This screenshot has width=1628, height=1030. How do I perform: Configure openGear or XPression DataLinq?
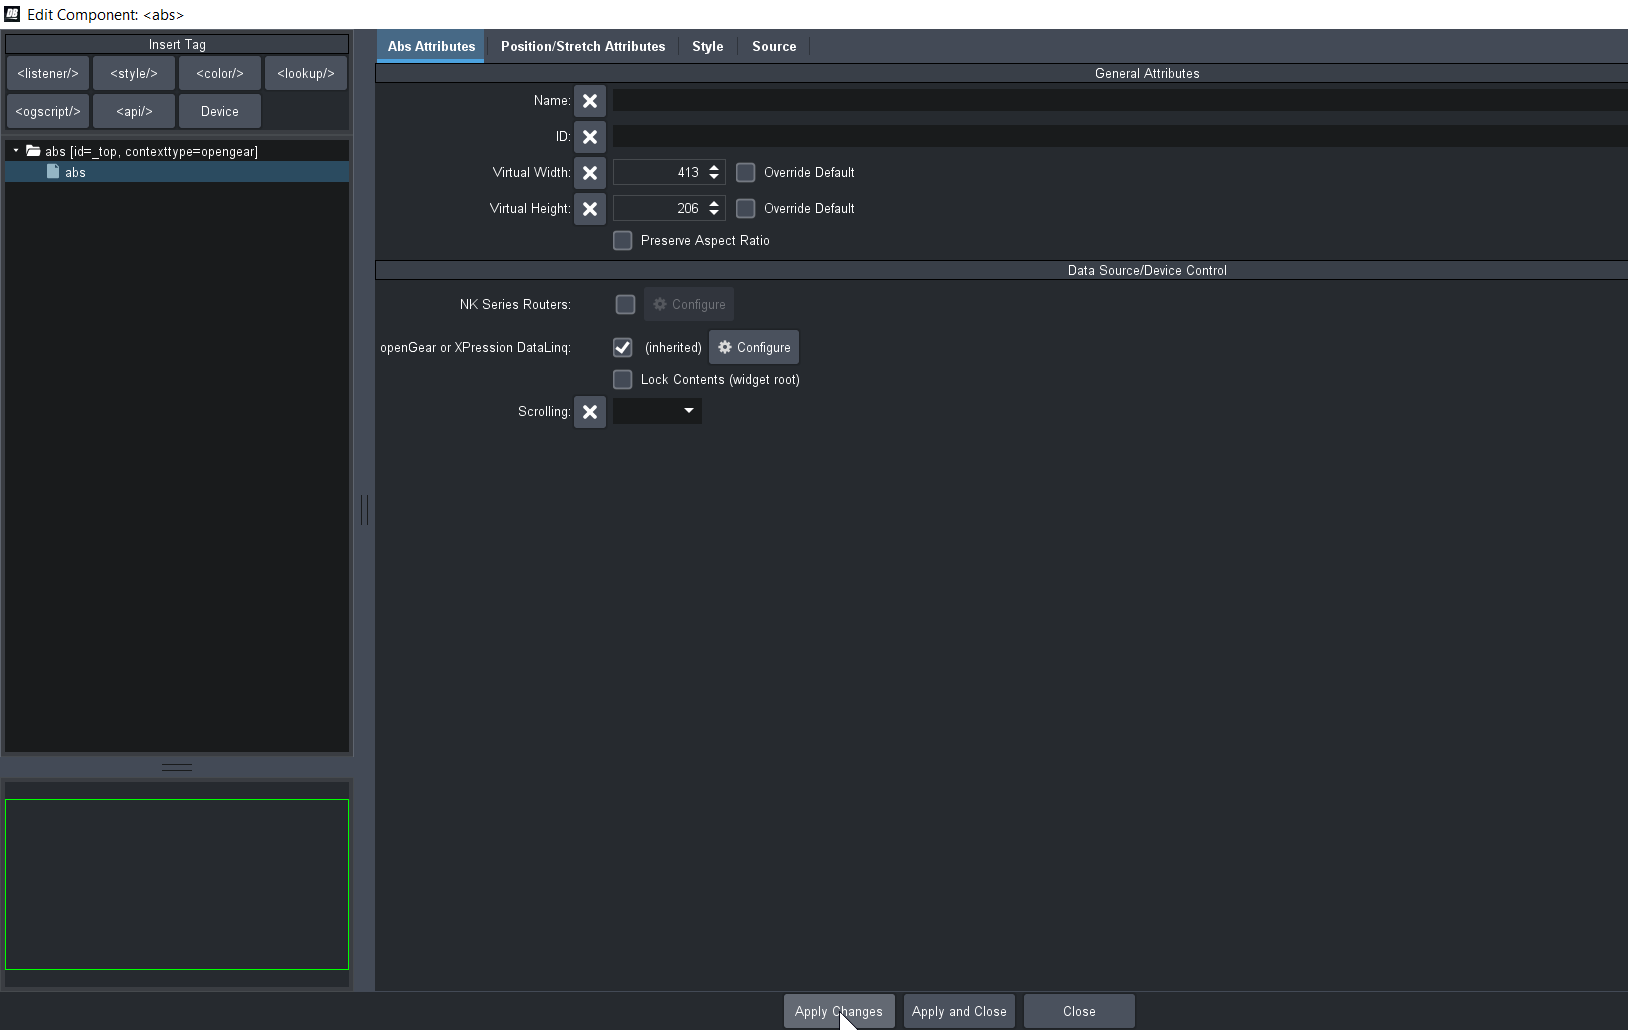(x=754, y=348)
